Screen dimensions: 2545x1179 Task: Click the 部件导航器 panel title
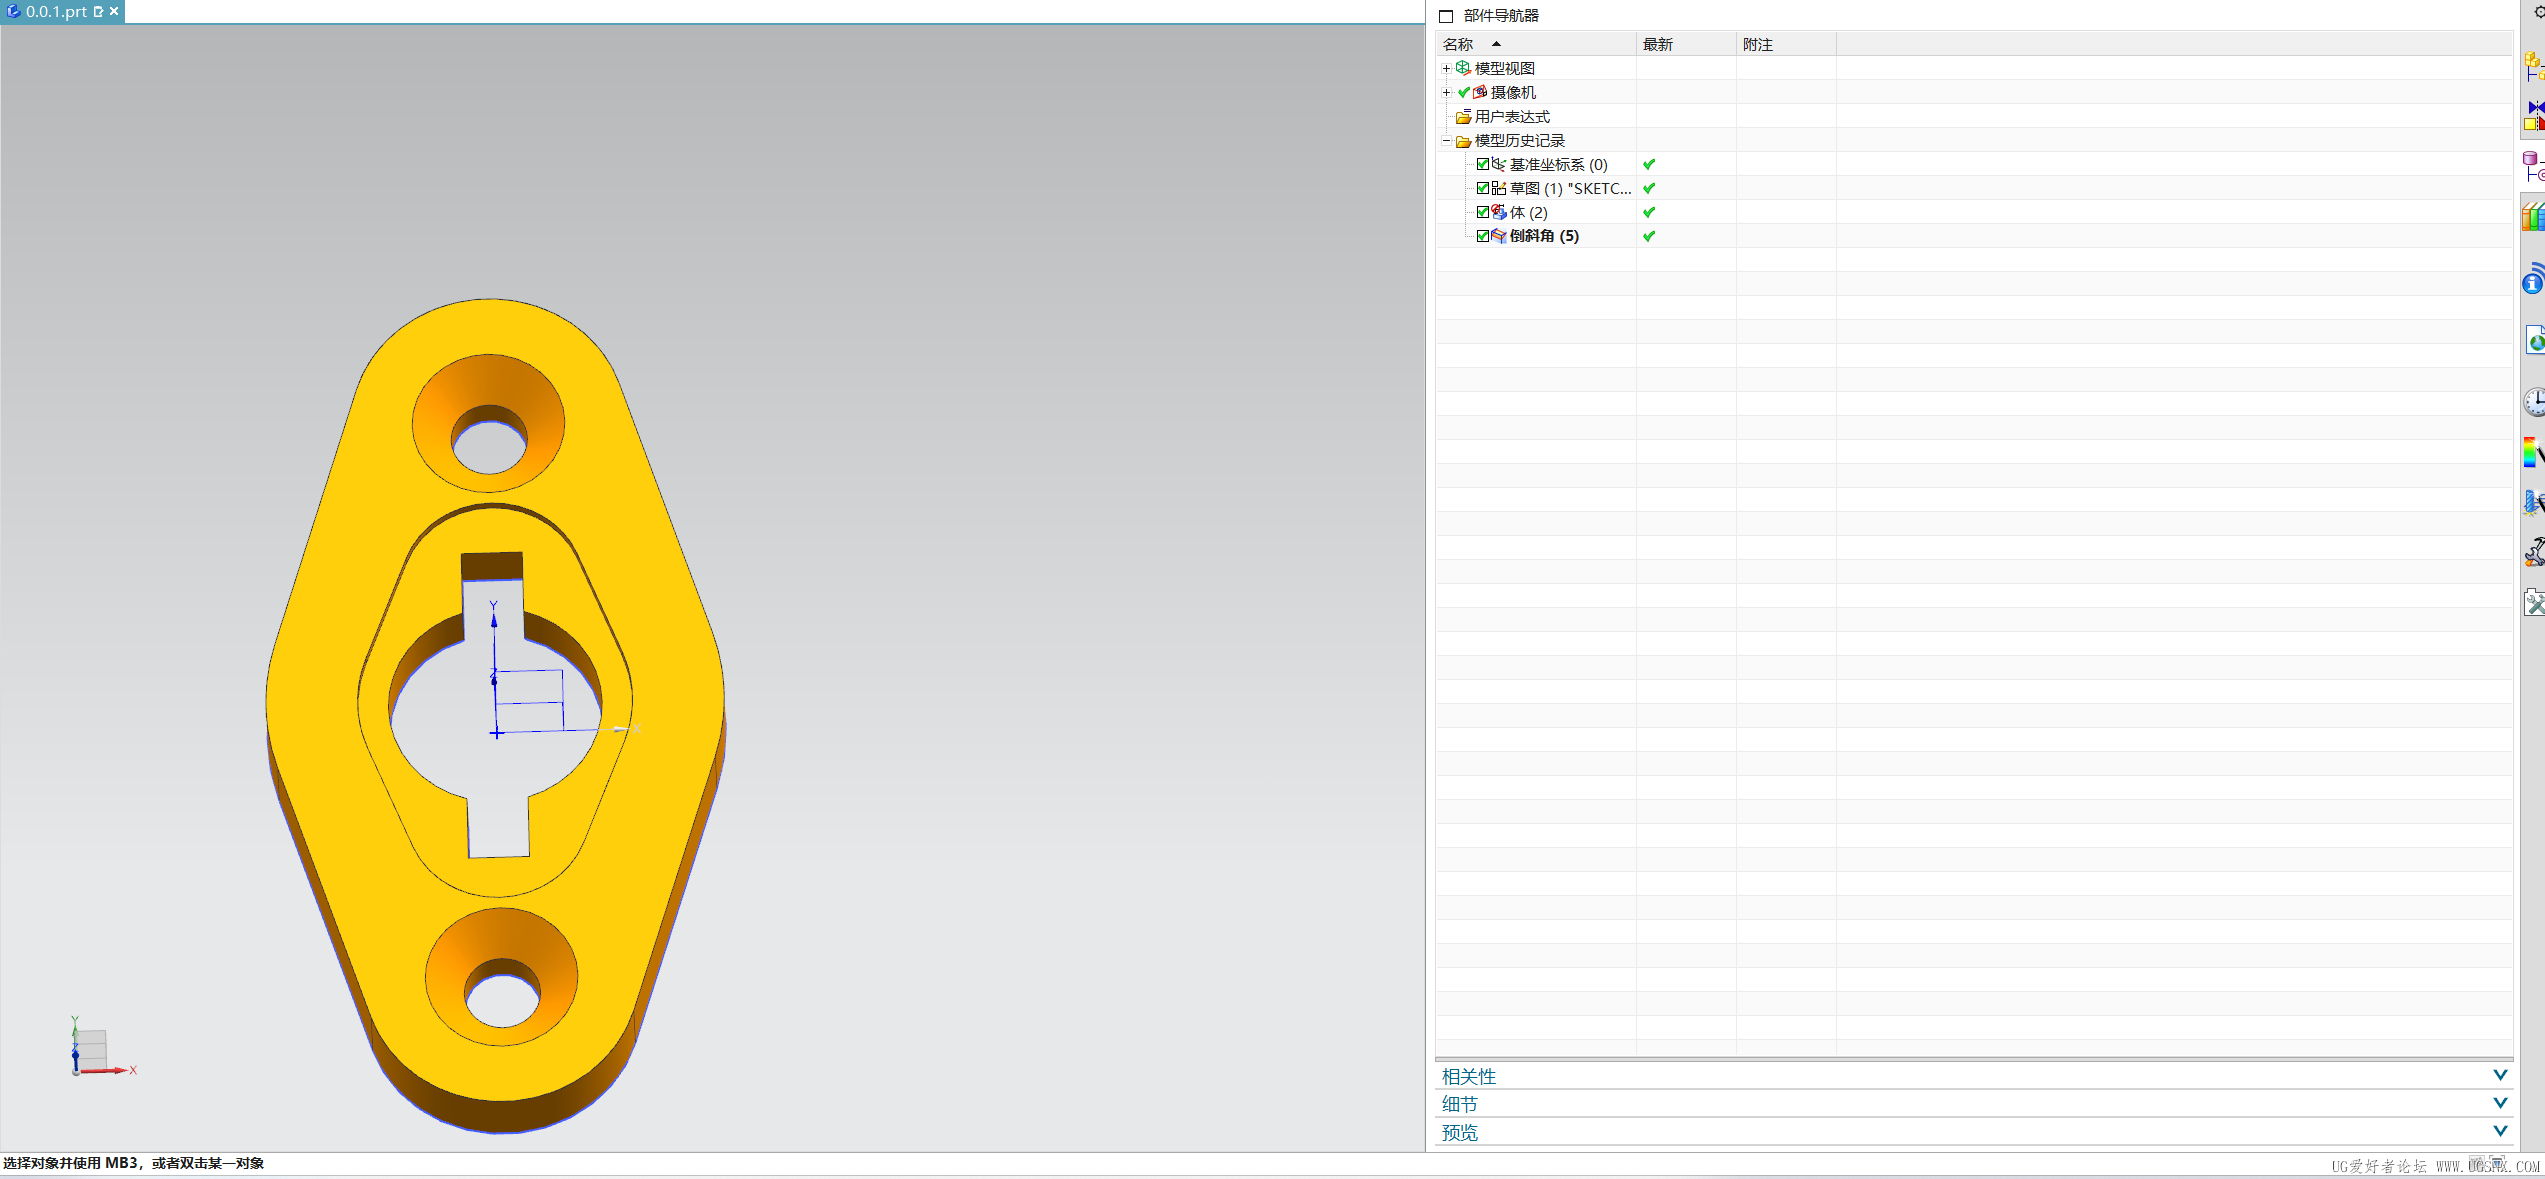coord(1501,16)
